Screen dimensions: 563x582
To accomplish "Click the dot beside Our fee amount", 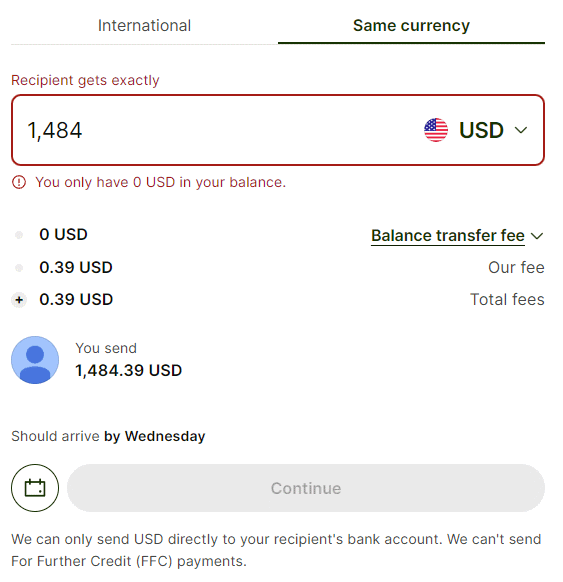I will pos(19,268).
